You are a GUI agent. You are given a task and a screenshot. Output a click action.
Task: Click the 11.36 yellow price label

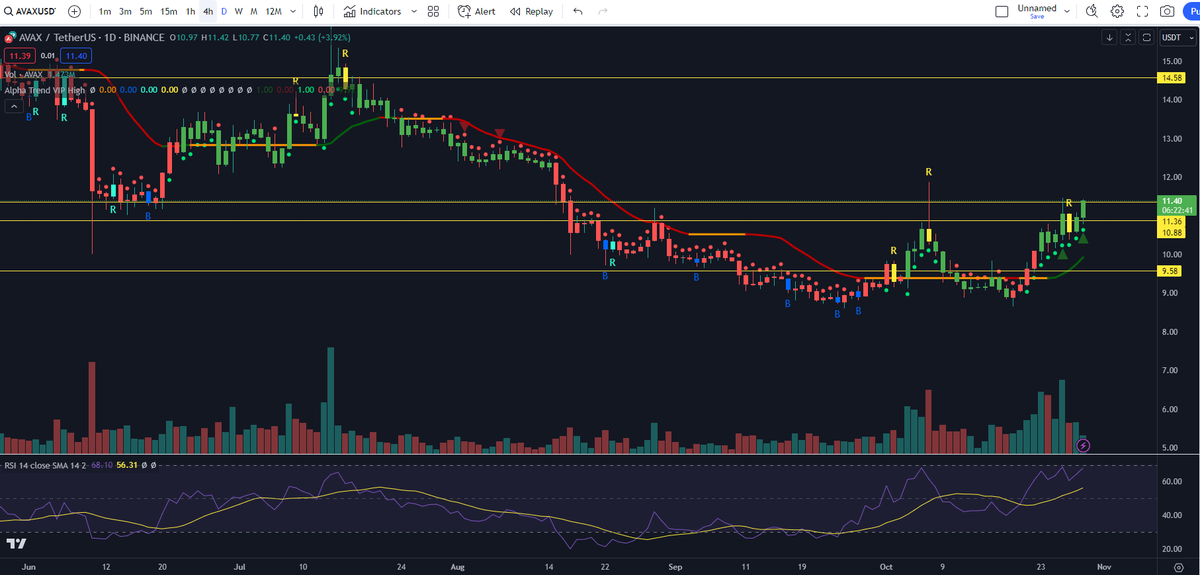(1171, 221)
